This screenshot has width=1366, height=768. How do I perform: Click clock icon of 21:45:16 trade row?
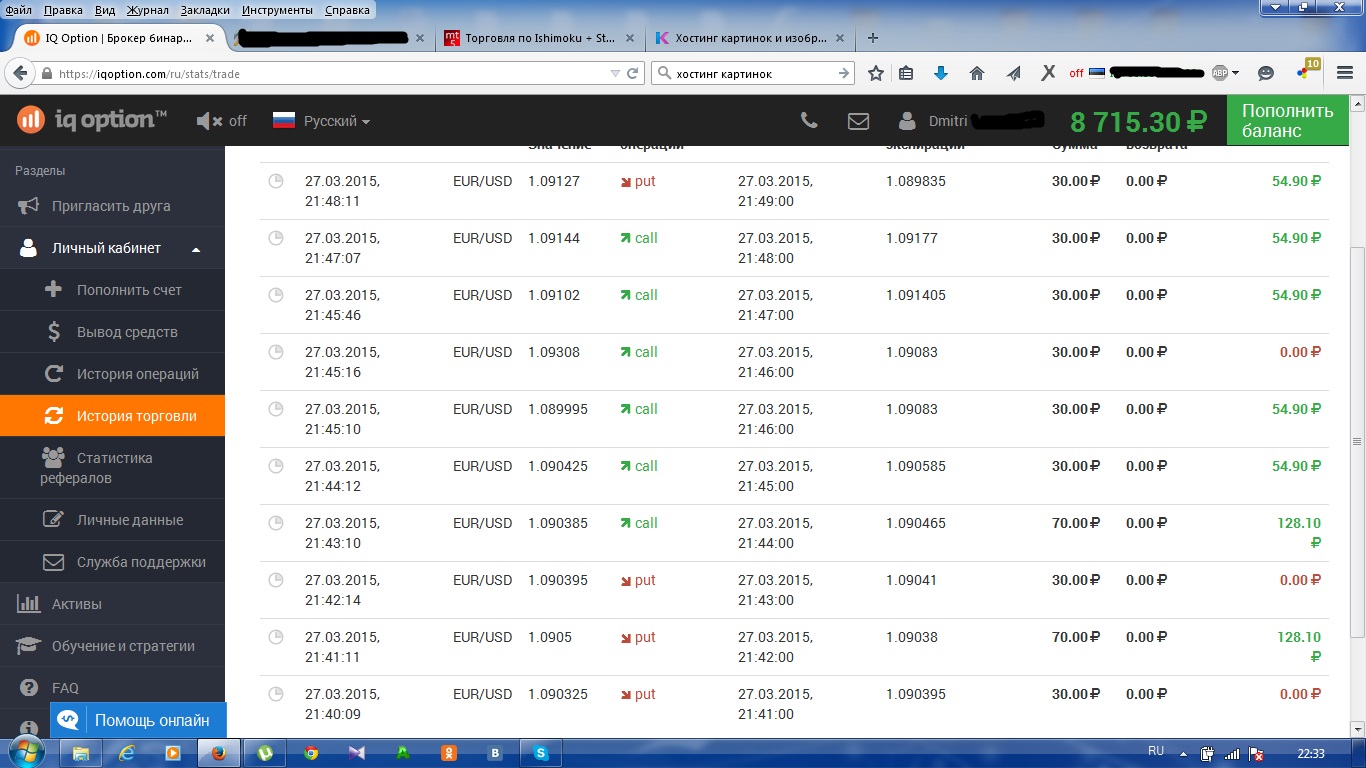276,352
